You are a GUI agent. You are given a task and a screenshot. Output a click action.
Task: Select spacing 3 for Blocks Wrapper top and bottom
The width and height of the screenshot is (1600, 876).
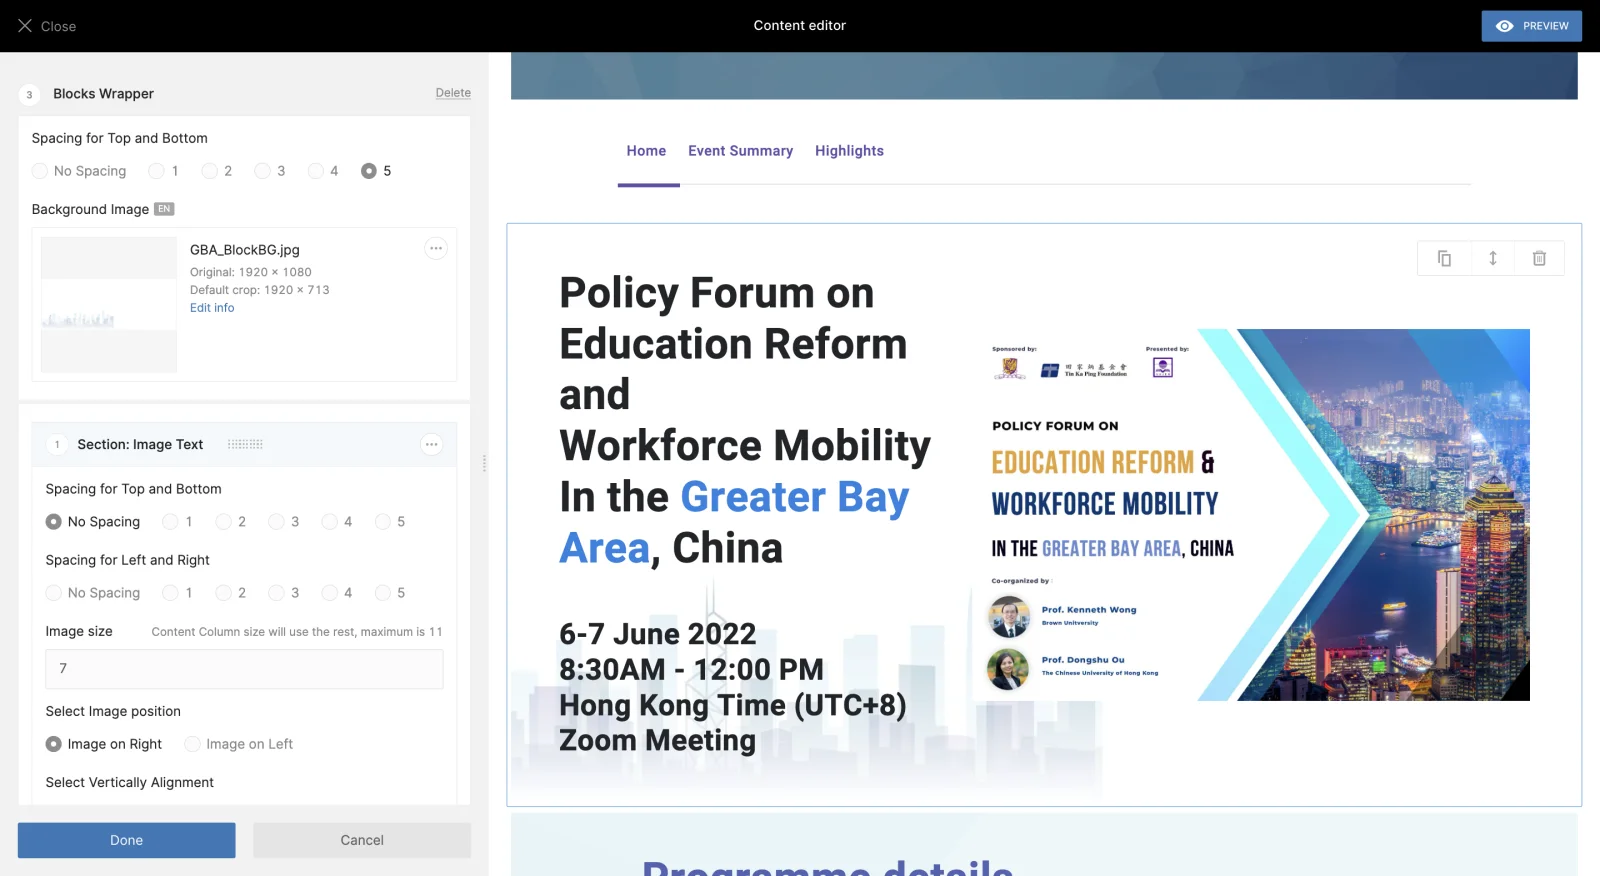click(x=262, y=171)
